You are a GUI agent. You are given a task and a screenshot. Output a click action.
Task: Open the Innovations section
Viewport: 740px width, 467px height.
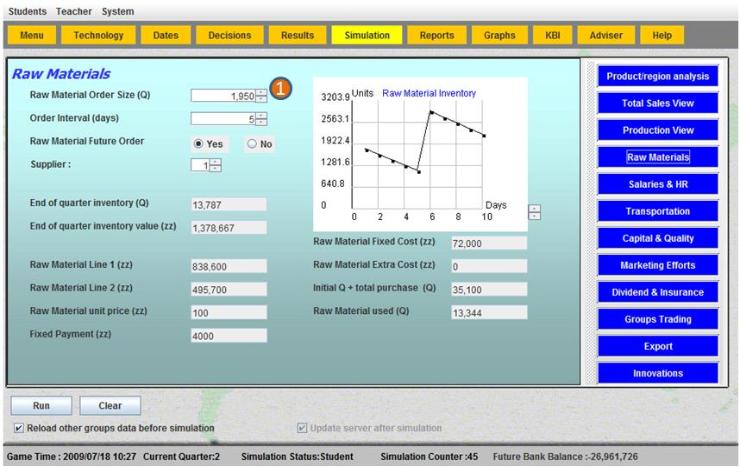pyautogui.click(x=657, y=373)
